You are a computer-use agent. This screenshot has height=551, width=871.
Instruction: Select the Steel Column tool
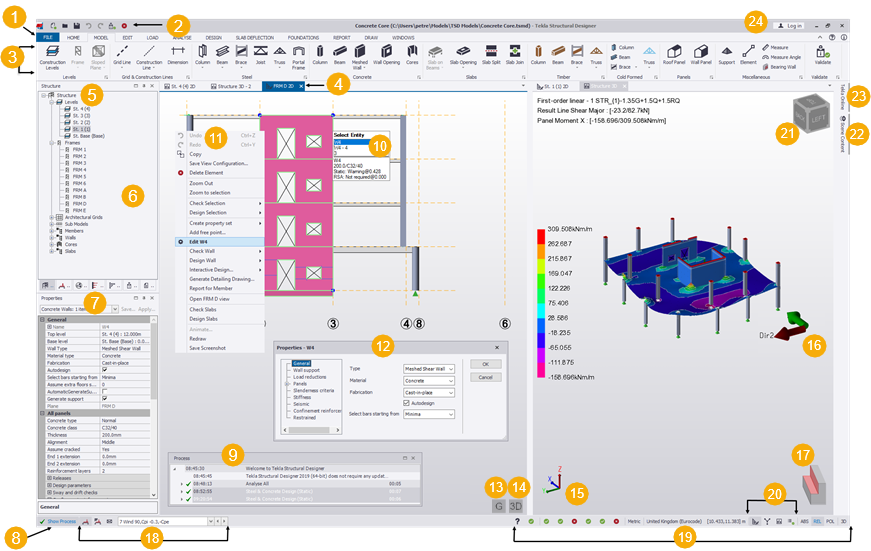(x=203, y=55)
